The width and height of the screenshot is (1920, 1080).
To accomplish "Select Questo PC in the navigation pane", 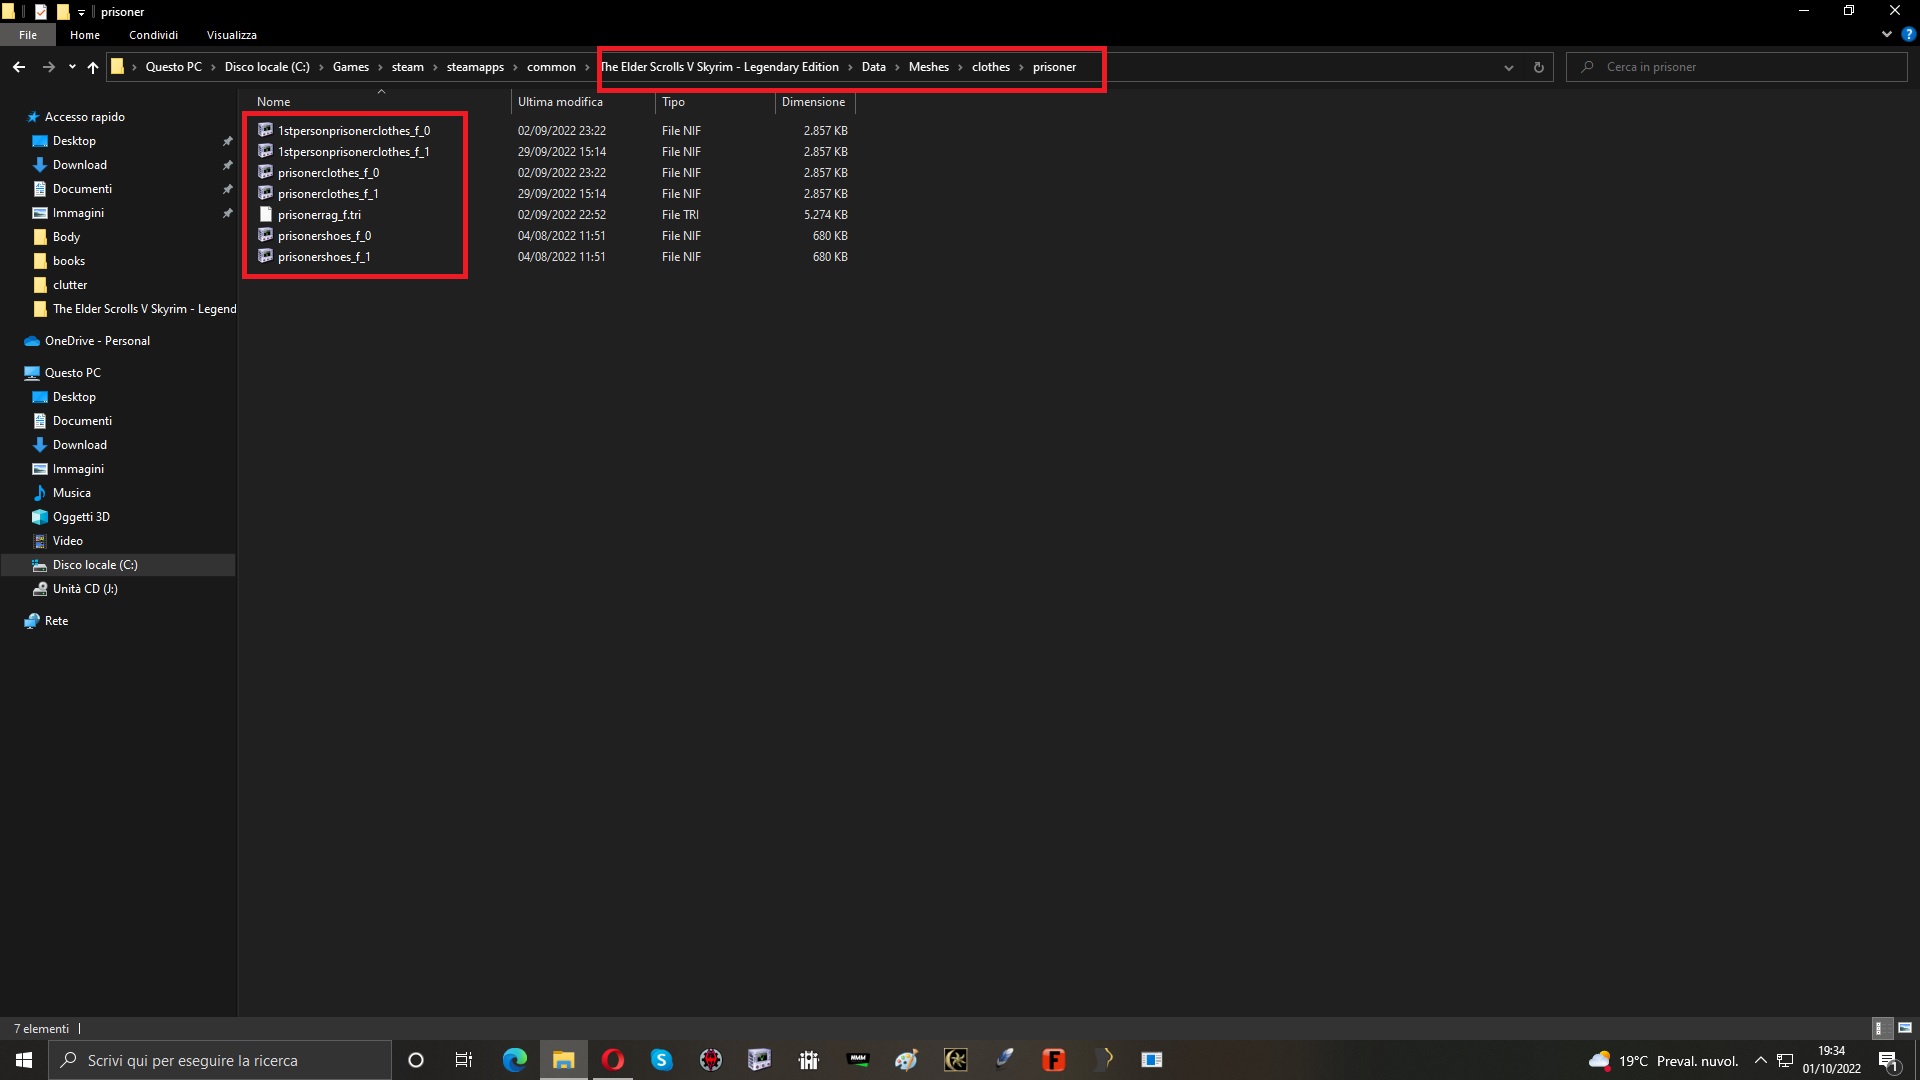I will point(72,373).
